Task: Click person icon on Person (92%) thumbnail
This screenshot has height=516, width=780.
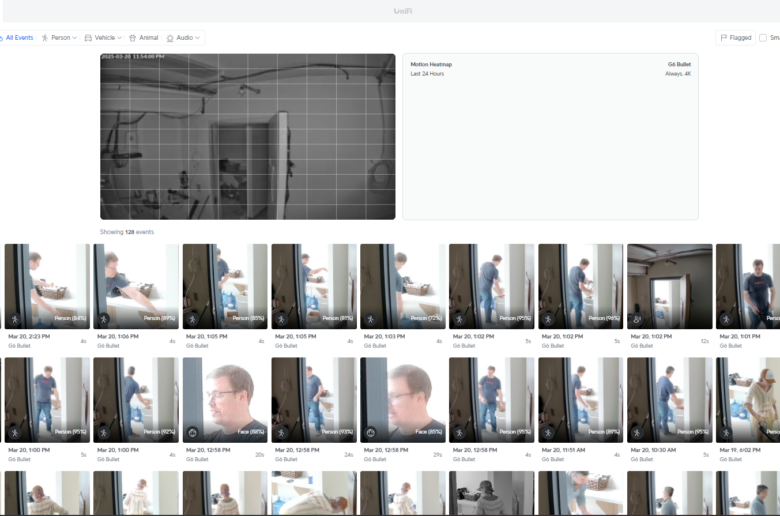Action: click(103, 433)
